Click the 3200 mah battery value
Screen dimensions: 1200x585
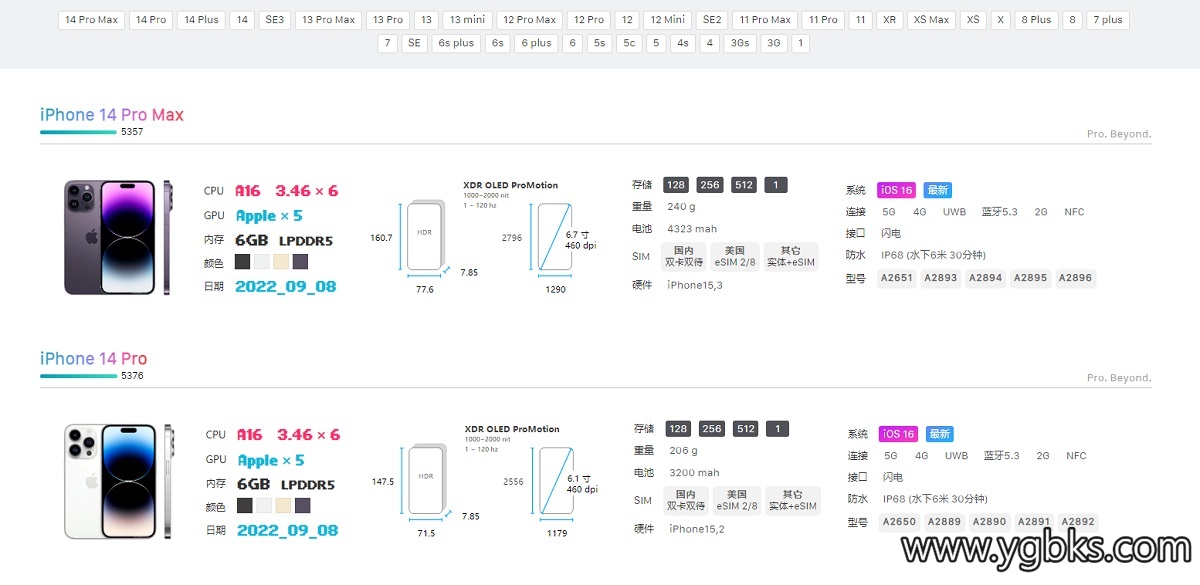tap(694, 473)
